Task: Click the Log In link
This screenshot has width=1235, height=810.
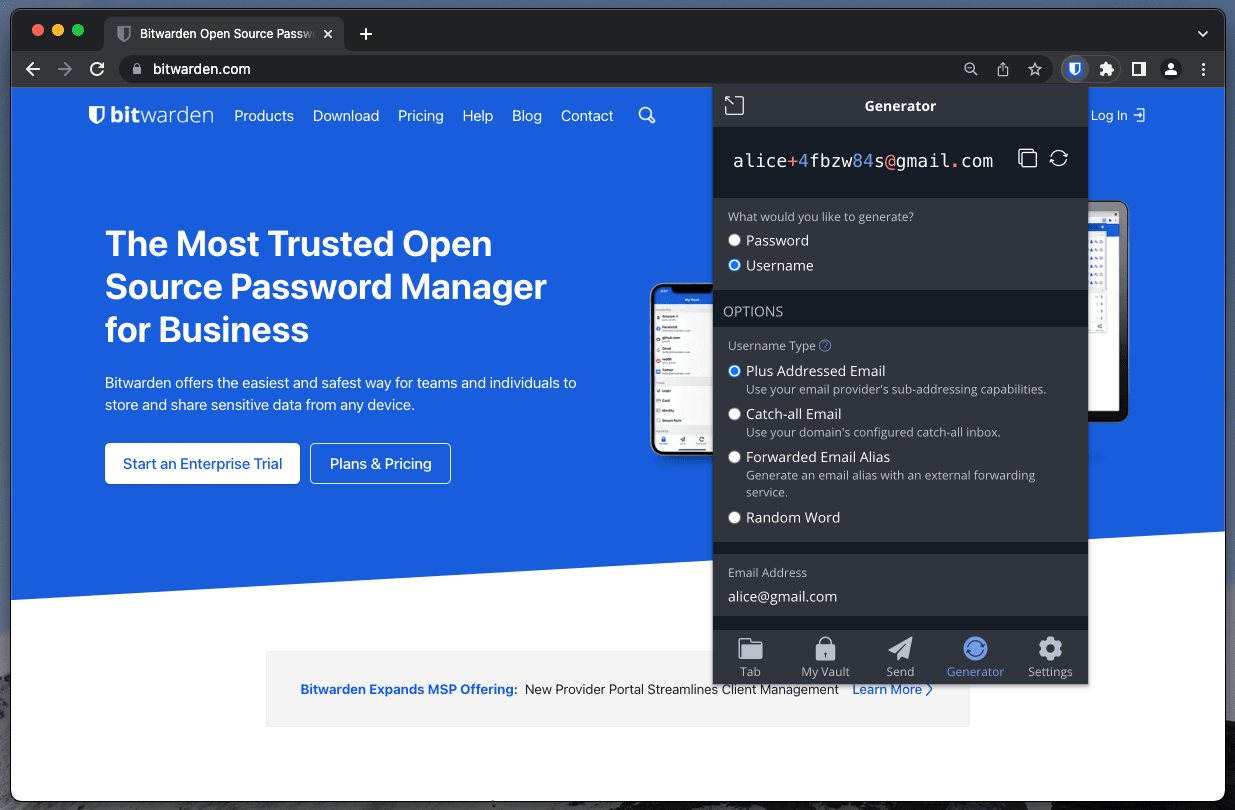Action: pyautogui.click(x=1118, y=116)
